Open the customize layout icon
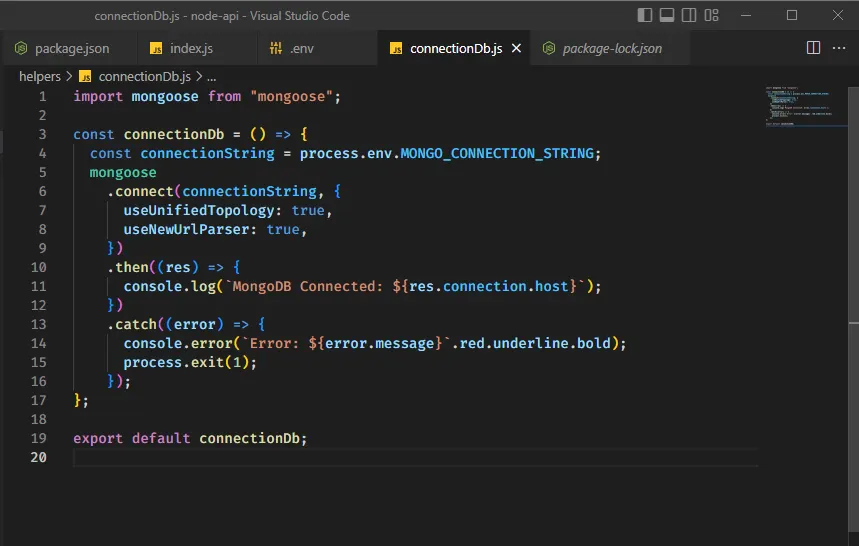 (711, 15)
